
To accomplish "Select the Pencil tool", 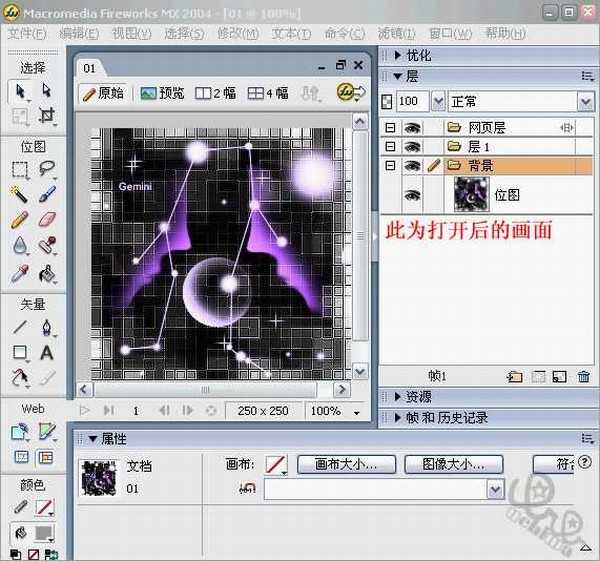I will (x=19, y=219).
